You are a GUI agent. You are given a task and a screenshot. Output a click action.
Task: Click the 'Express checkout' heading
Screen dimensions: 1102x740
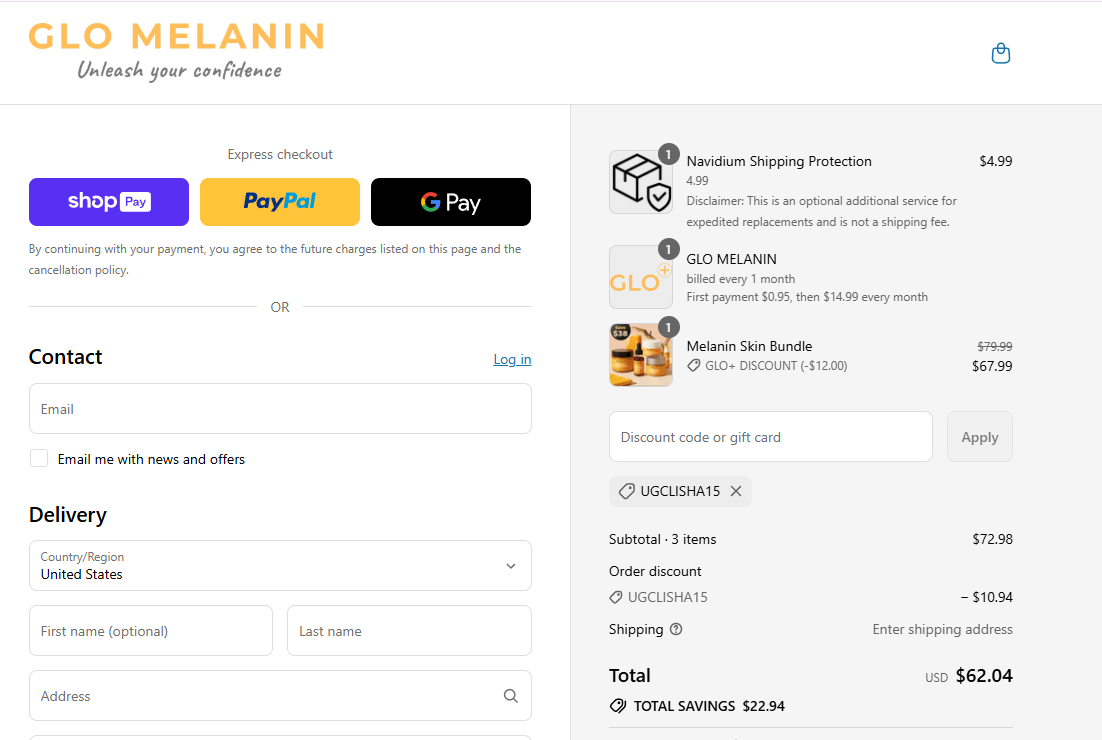[280, 155]
